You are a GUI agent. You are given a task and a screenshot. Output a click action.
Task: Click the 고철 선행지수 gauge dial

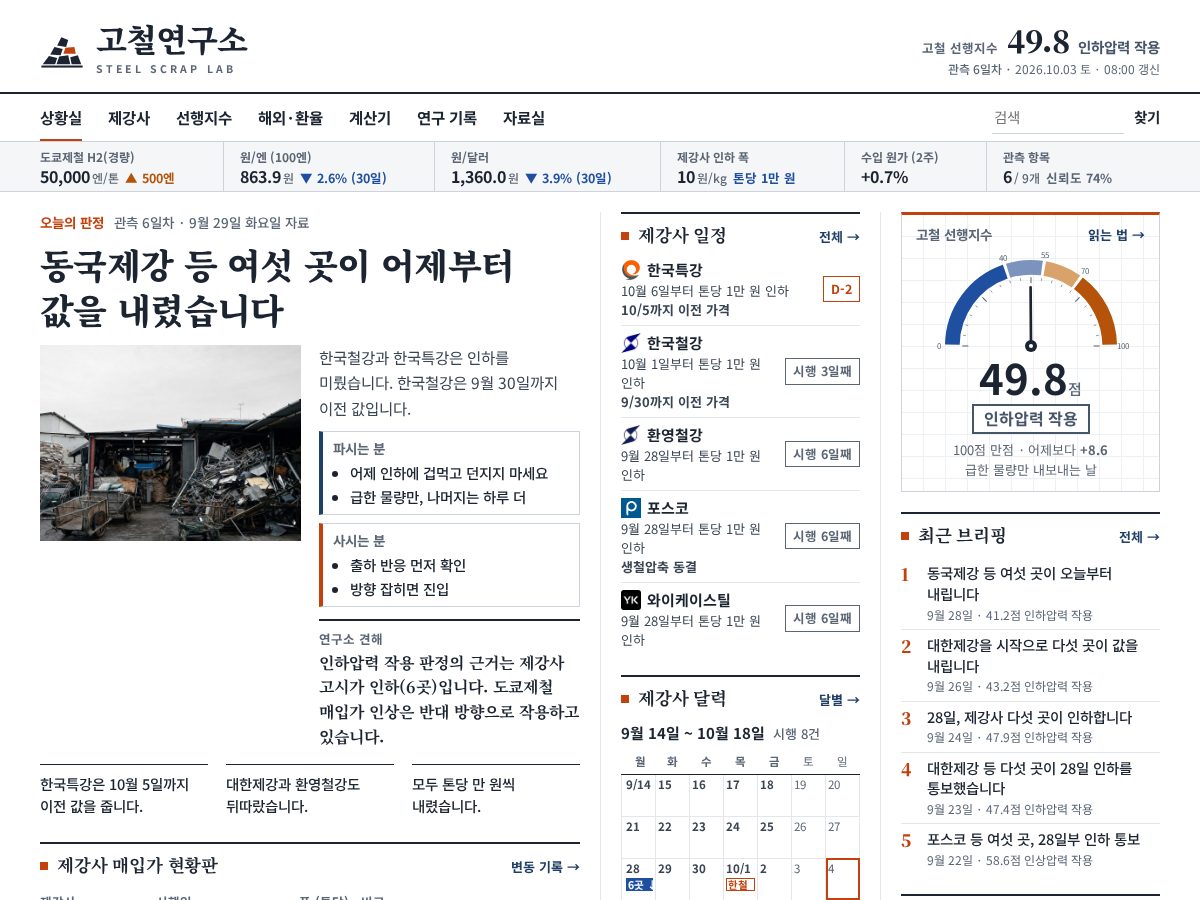(1030, 303)
